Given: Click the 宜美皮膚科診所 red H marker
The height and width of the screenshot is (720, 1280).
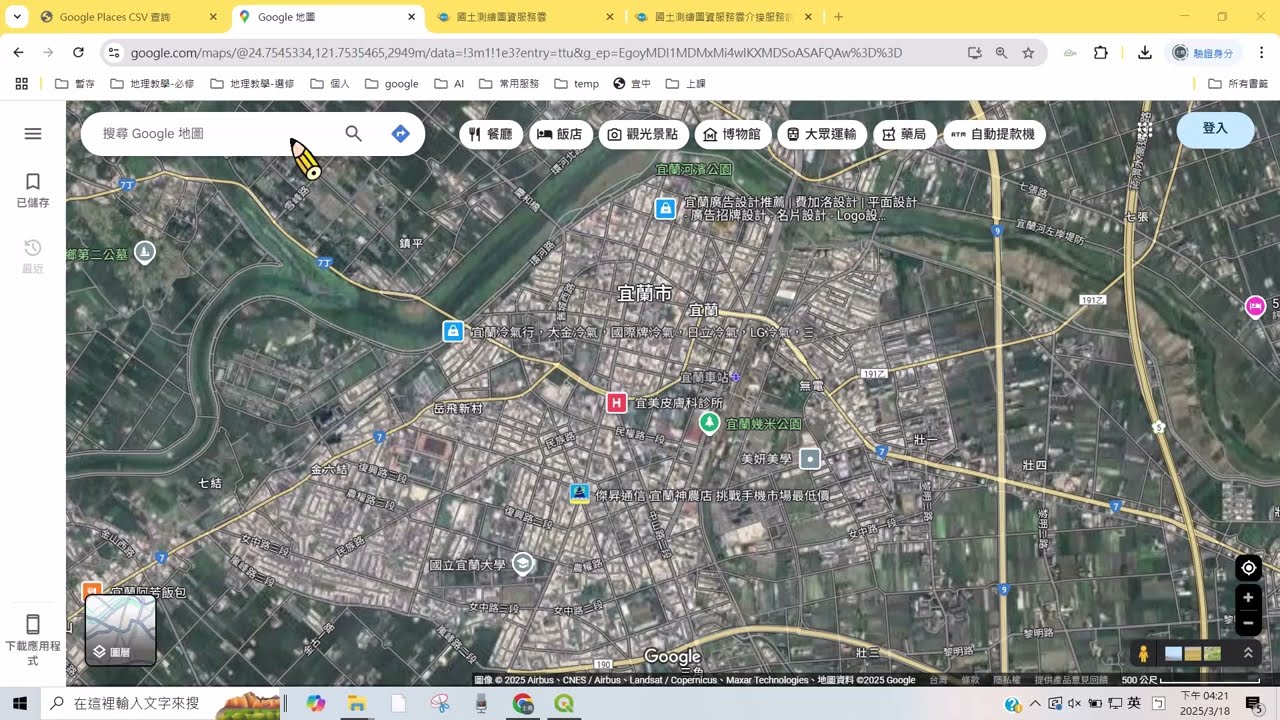Looking at the screenshot, I should pos(617,403).
